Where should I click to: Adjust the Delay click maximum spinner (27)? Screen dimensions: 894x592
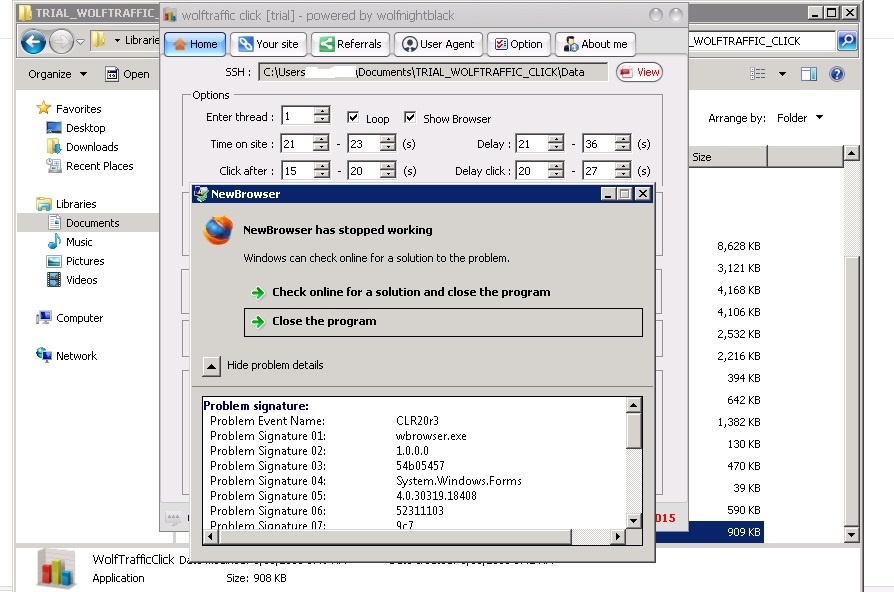pos(623,171)
